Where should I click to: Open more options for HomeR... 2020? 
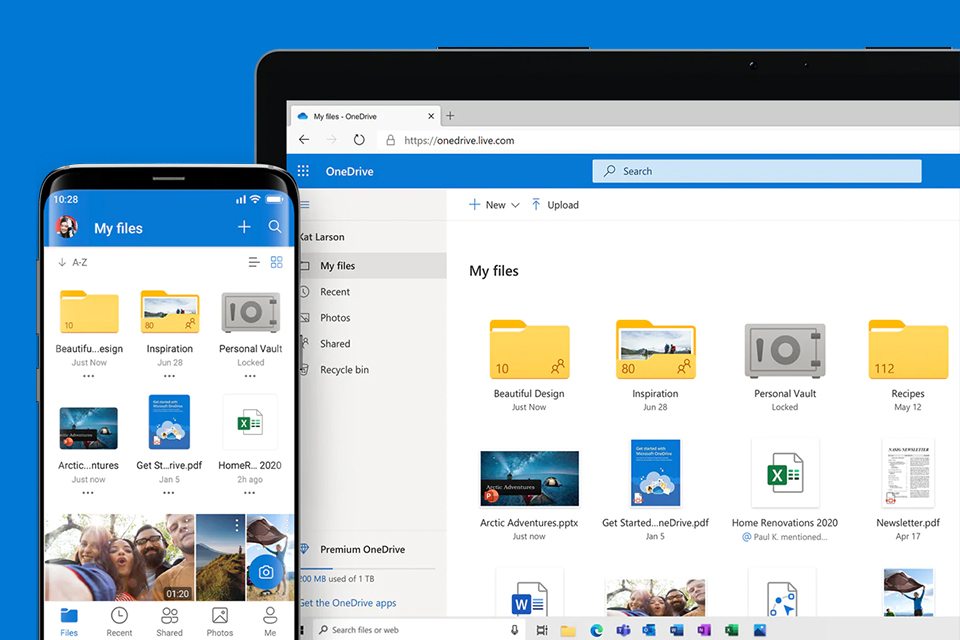click(x=250, y=492)
